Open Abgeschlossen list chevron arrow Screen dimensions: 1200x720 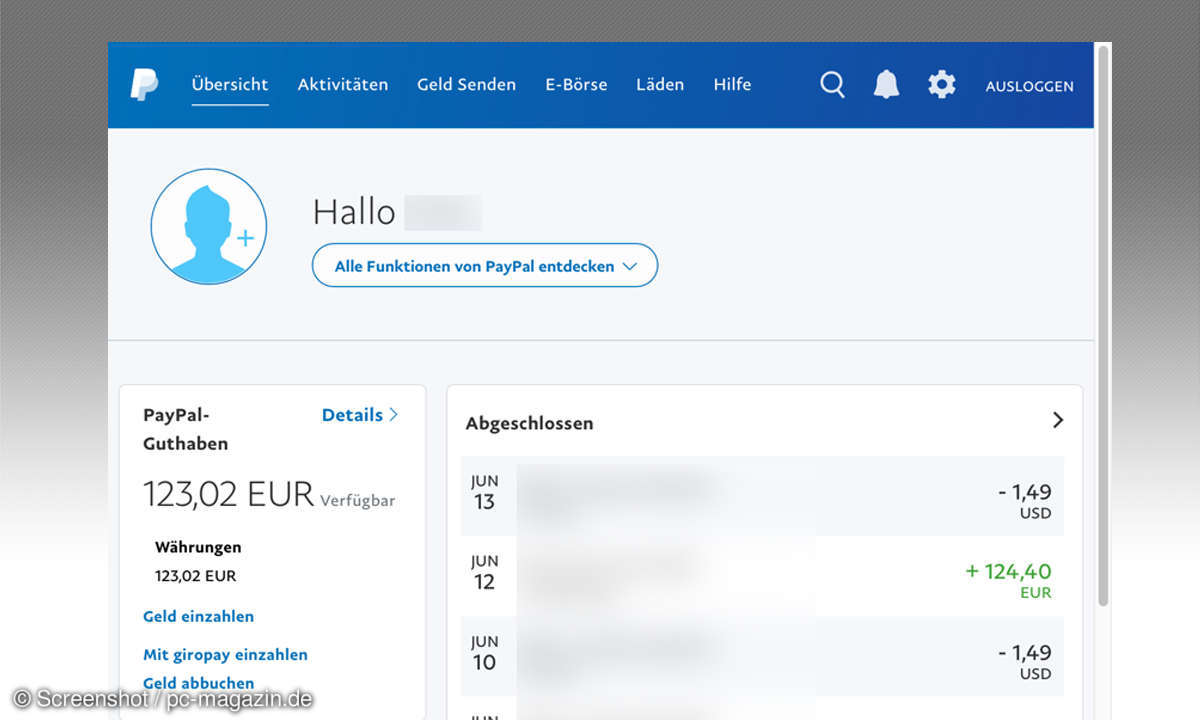(x=1058, y=420)
